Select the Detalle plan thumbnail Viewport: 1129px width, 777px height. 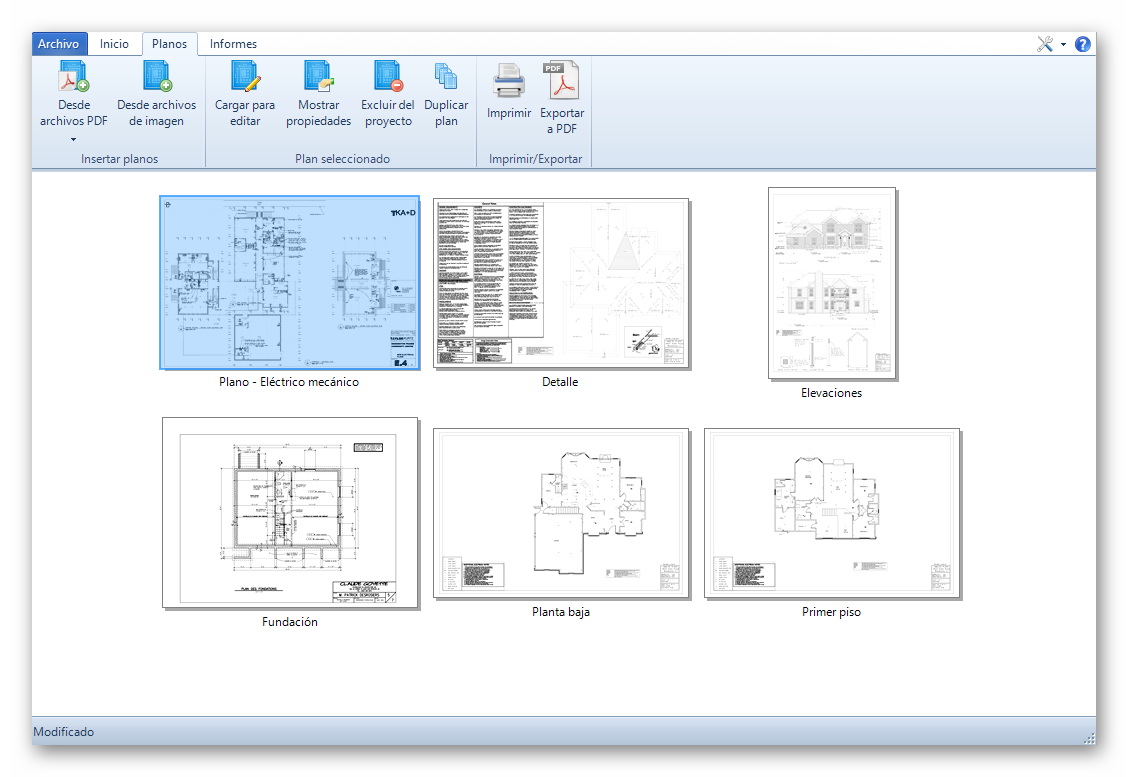tap(561, 284)
